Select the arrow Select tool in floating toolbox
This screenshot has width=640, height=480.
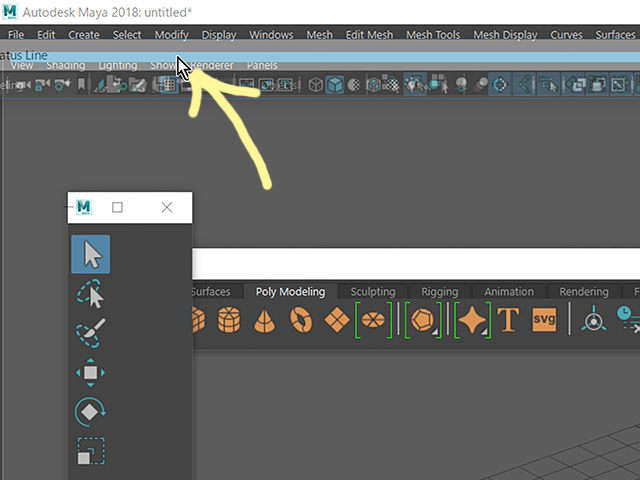(x=91, y=254)
